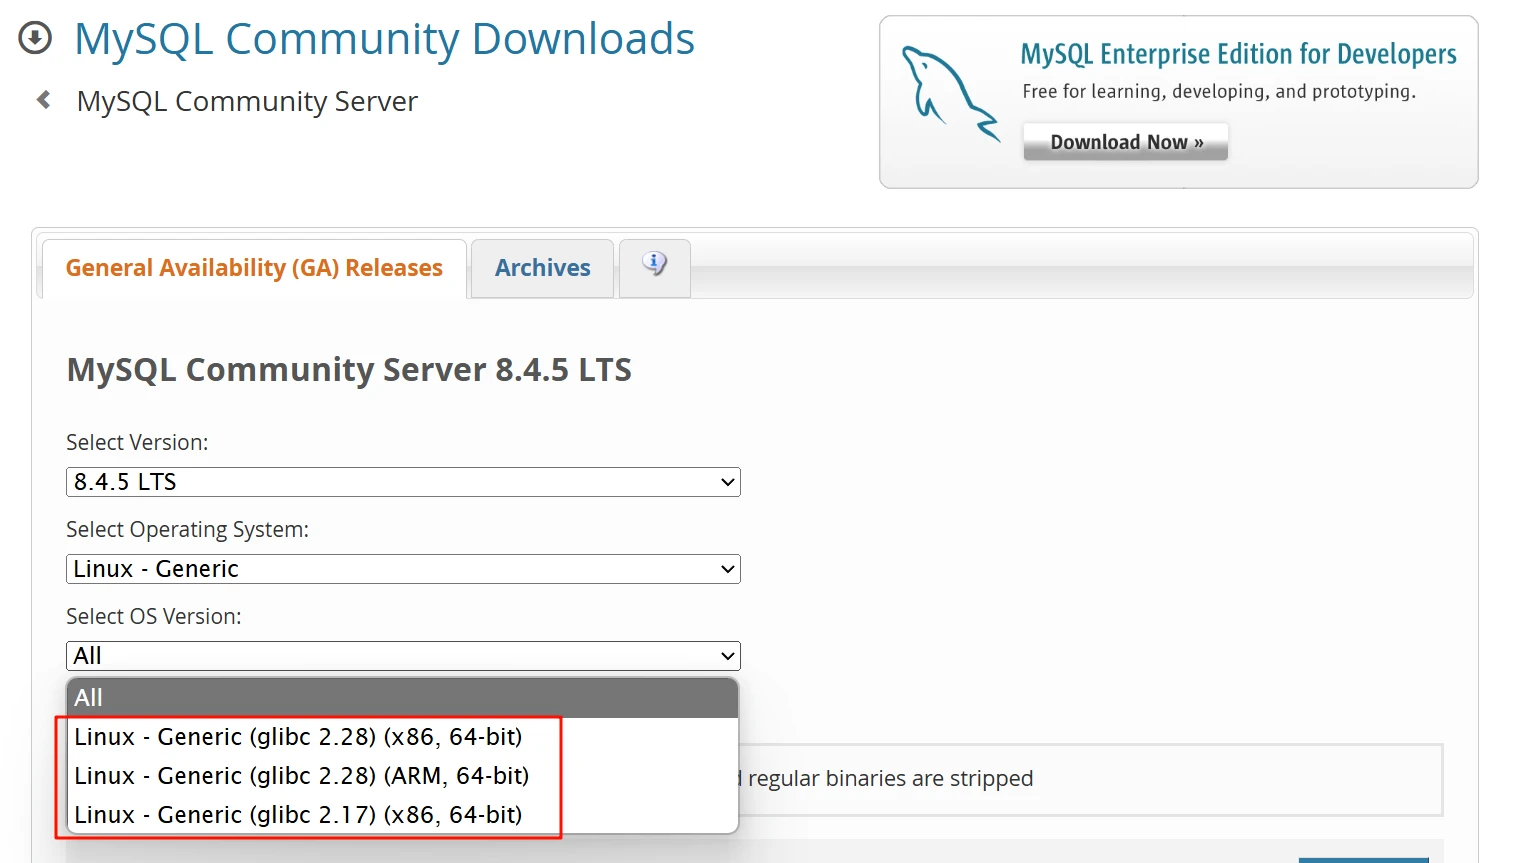The height and width of the screenshot is (863, 1527).
Task: Click the back chevron before MySQL Community Server
Action: [43, 100]
